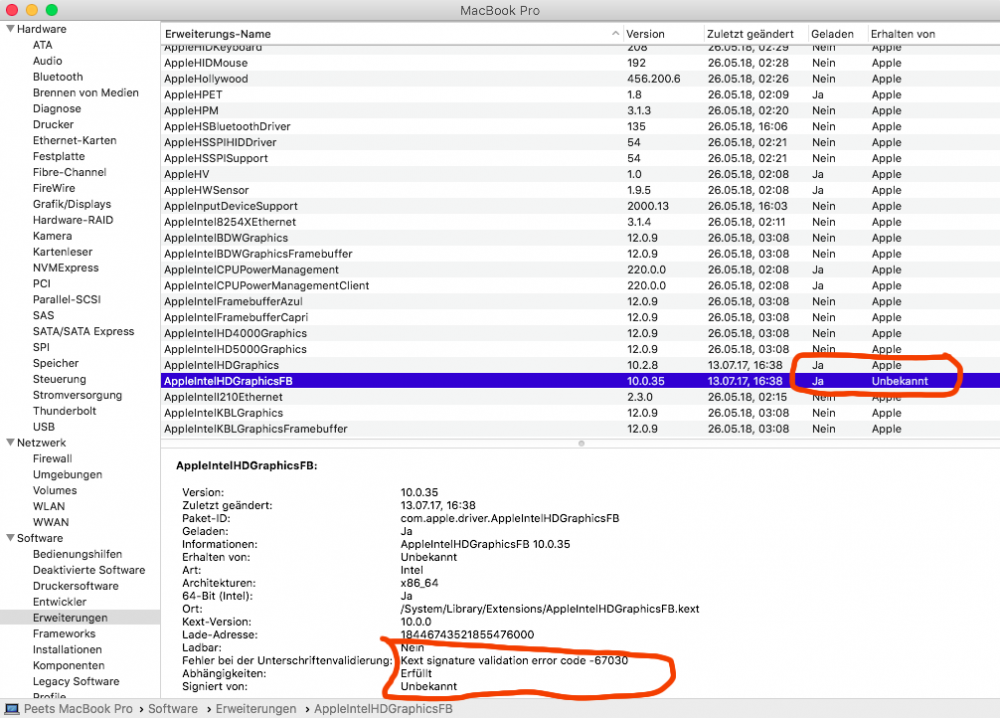Select Kamera in sidebar
The width and height of the screenshot is (1000, 718).
(52, 236)
